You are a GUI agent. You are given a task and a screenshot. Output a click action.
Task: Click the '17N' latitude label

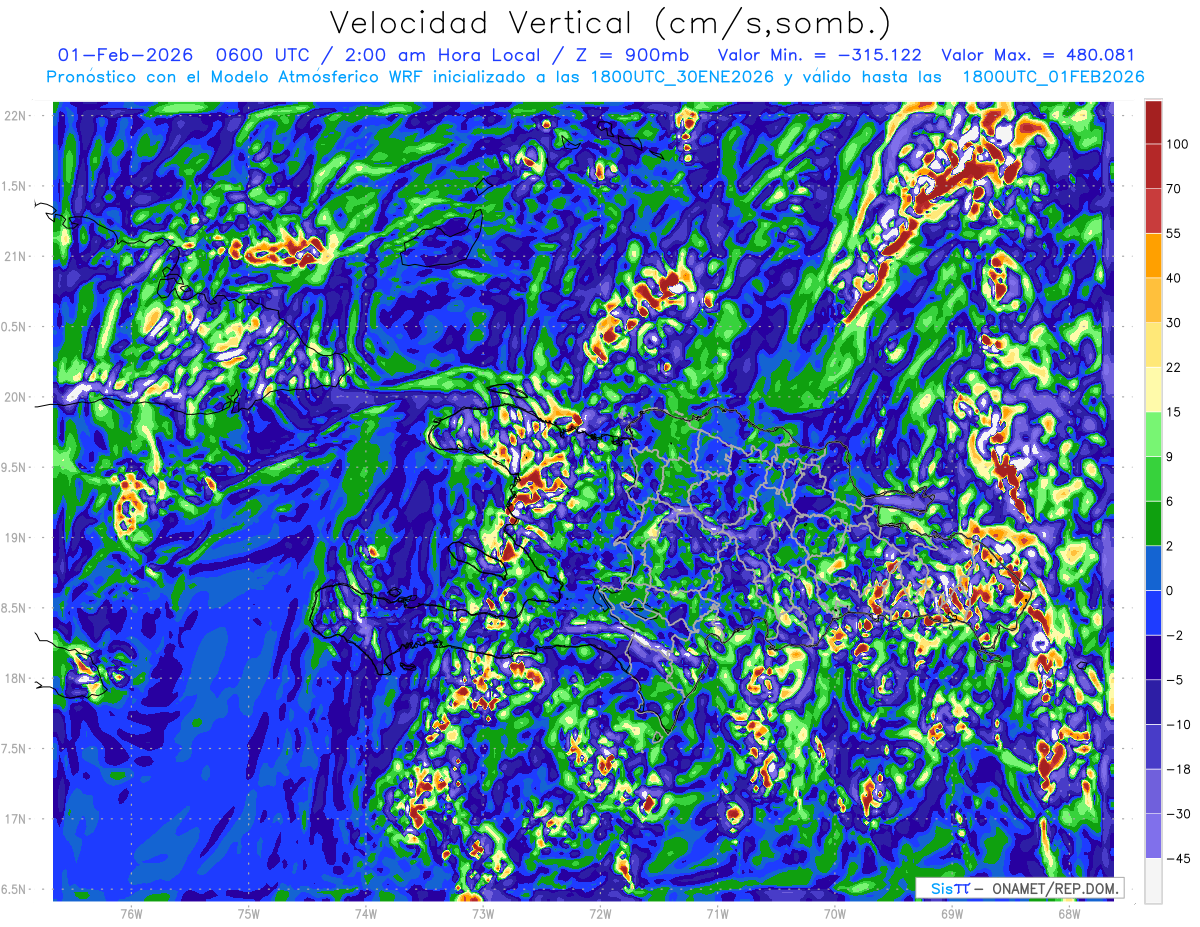15,819
